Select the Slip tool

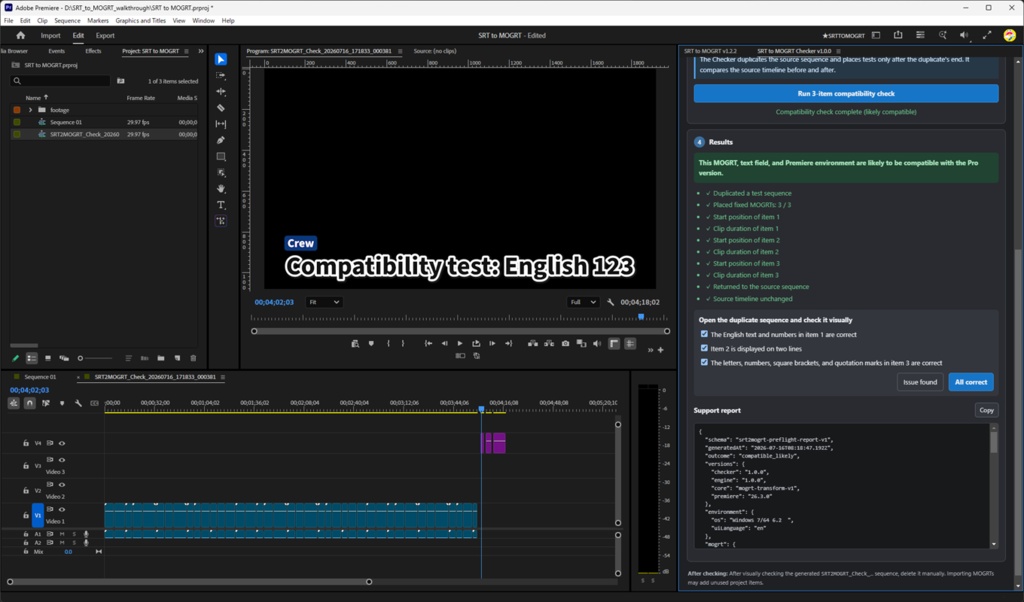coord(221,124)
